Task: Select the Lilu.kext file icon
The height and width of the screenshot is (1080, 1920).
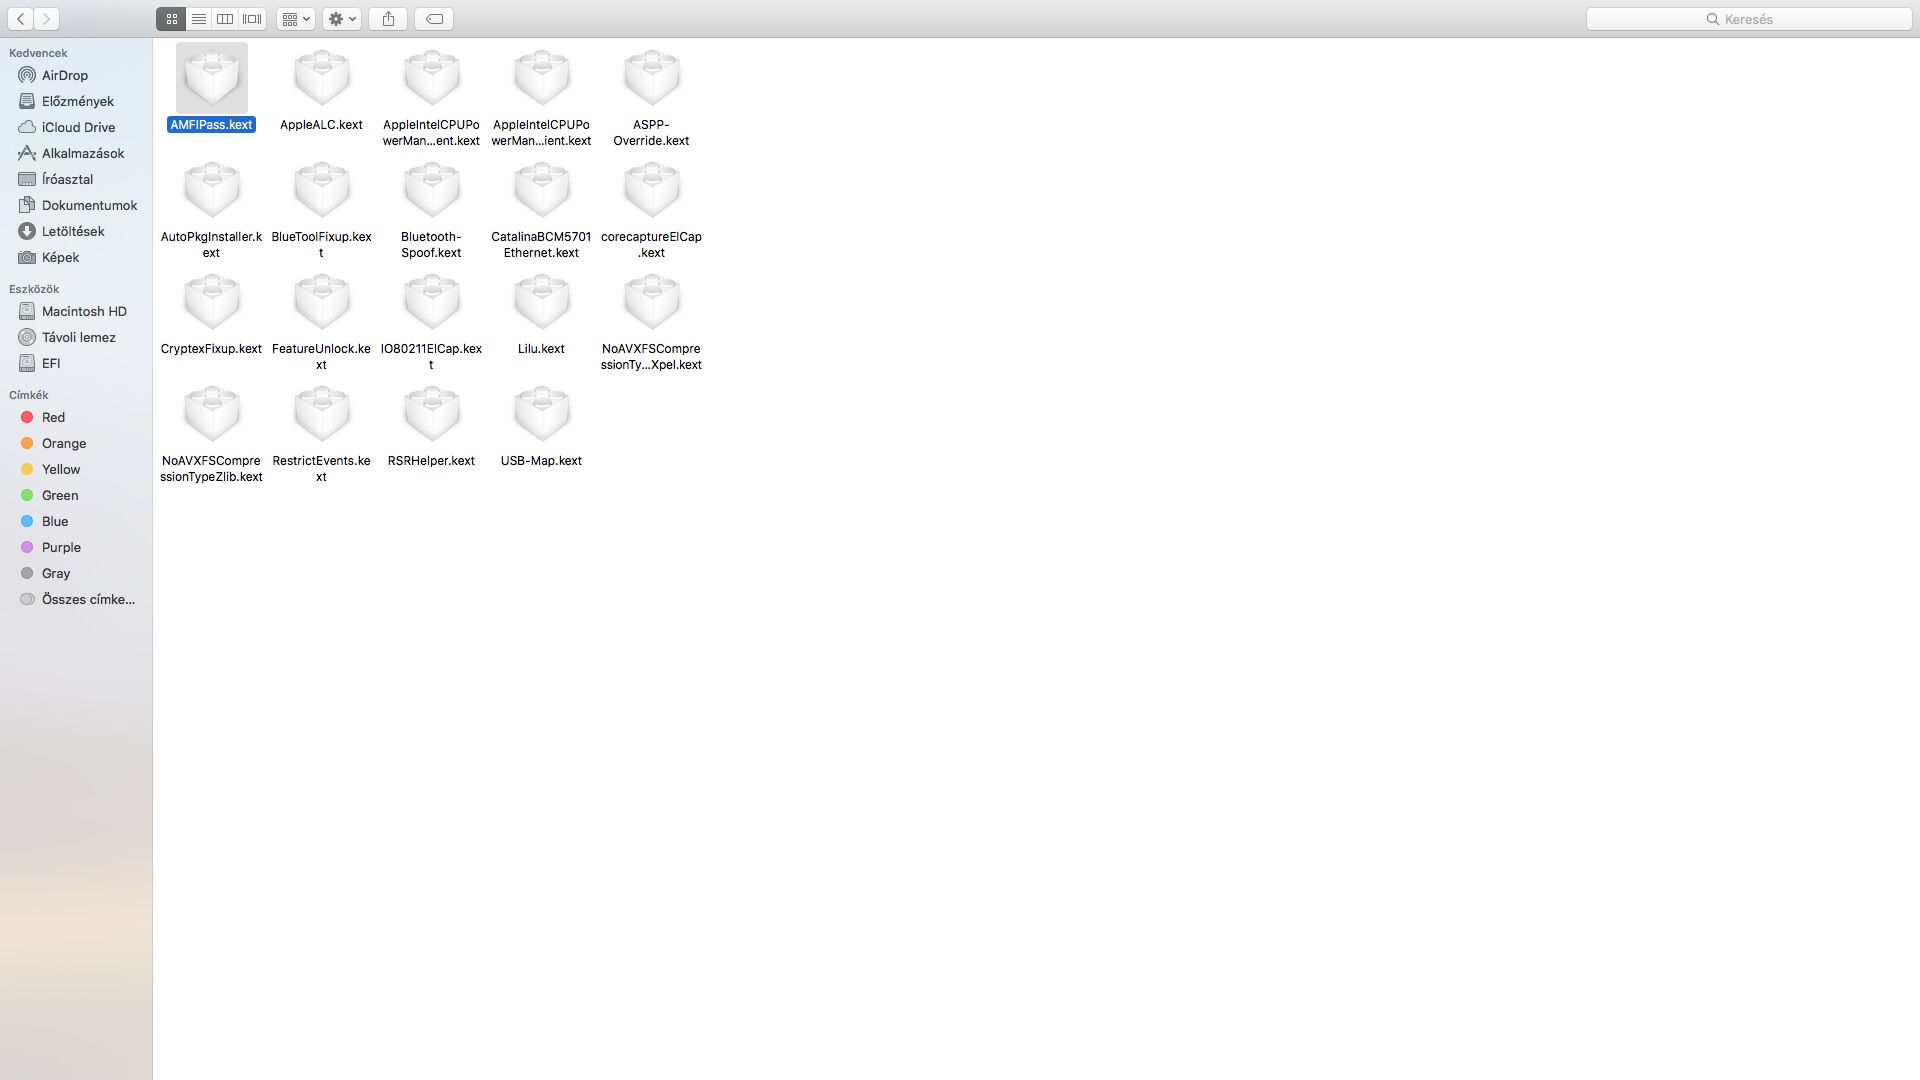Action: (541, 303)
